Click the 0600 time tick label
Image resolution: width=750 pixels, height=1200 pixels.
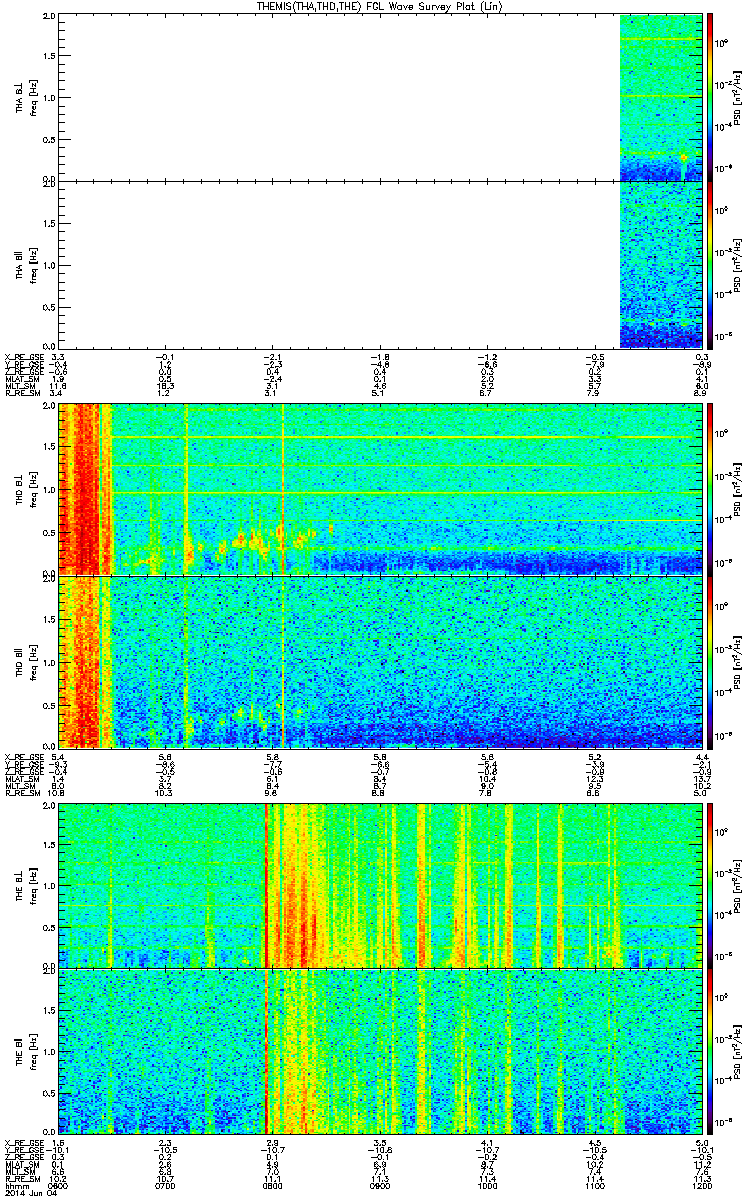click(60, 1185)
